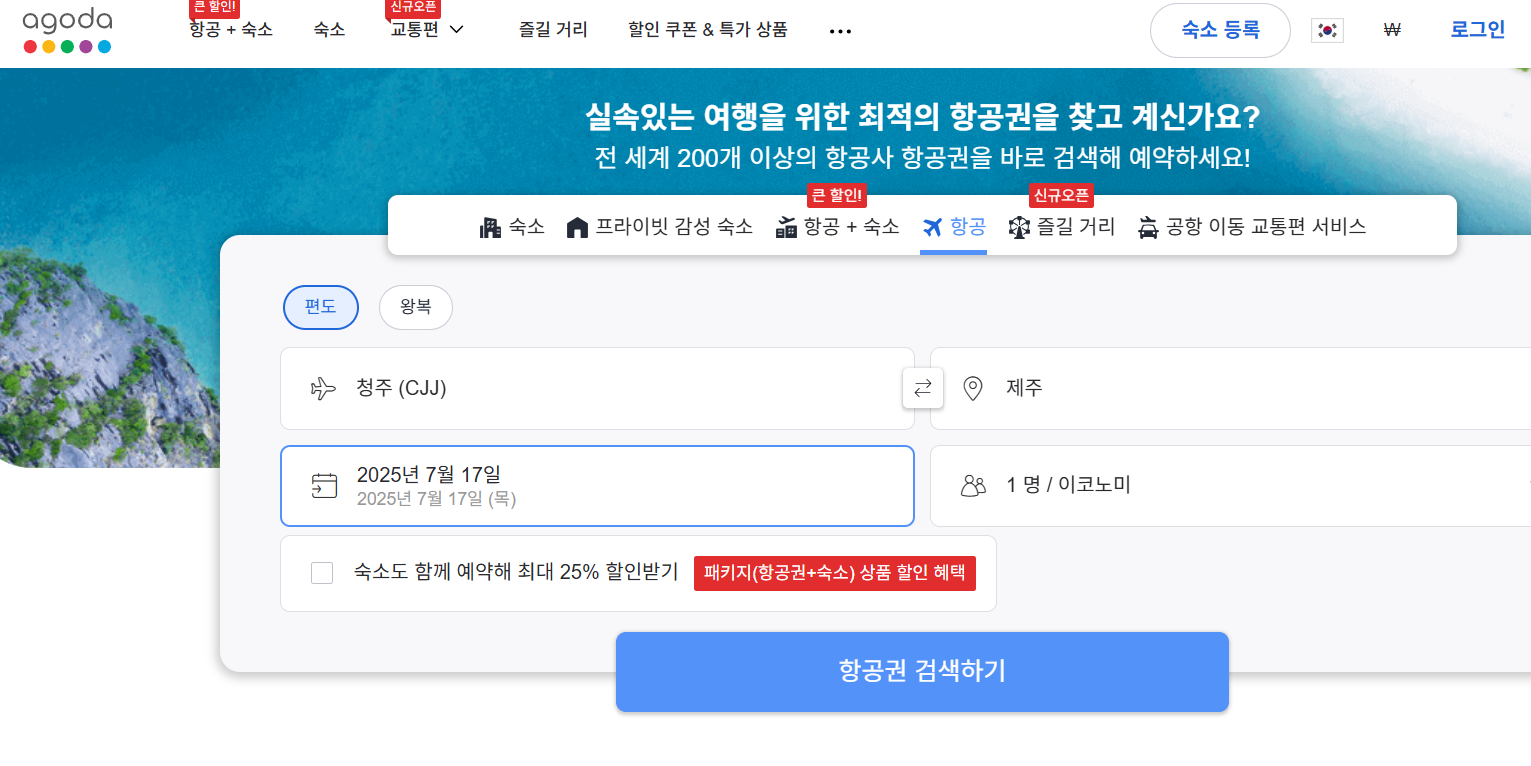
Task: Open 할인 쿠폰 & 특가 상품 menu
Action: (707, 30)
